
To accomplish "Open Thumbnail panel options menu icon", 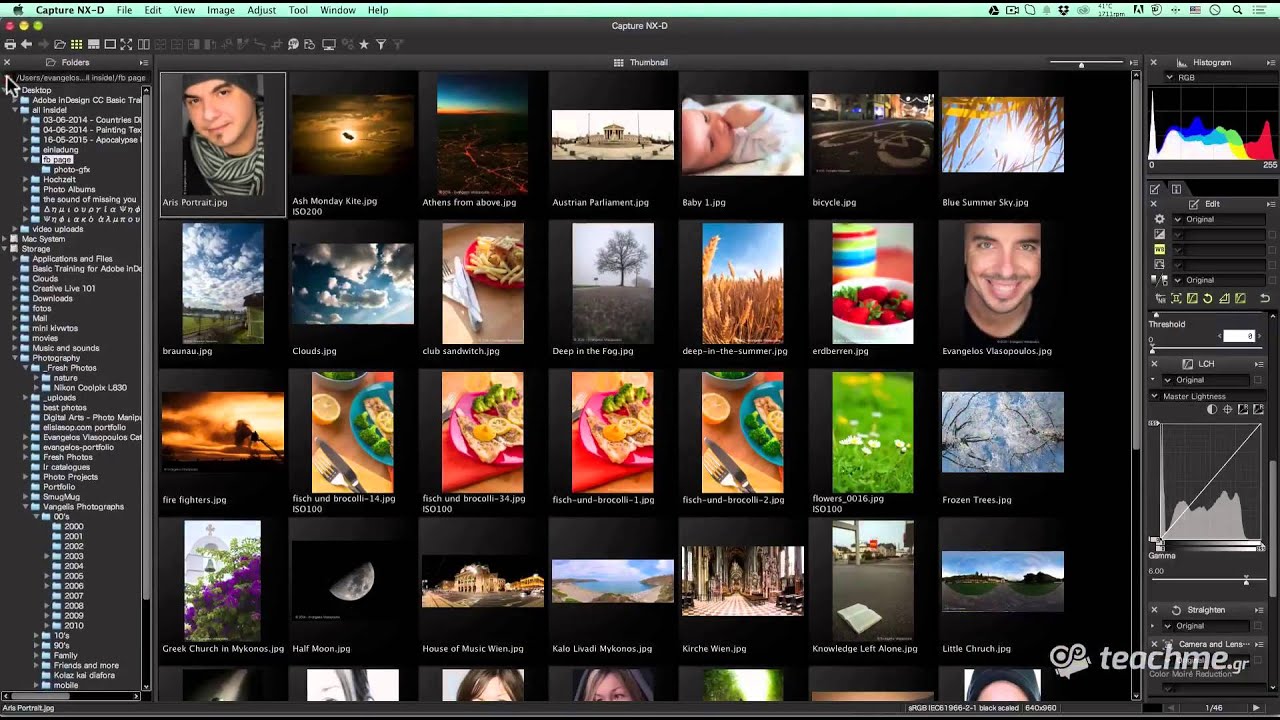I will pos(1133,62).
